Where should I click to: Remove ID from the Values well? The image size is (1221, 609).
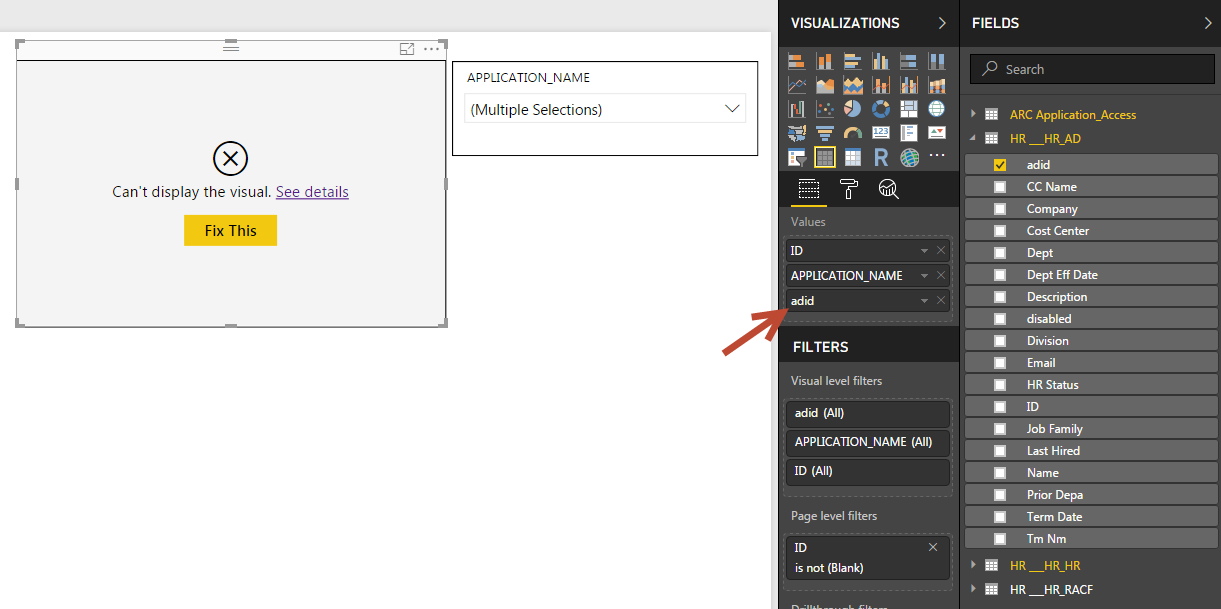pyautogui.click(x=941, y=251)
